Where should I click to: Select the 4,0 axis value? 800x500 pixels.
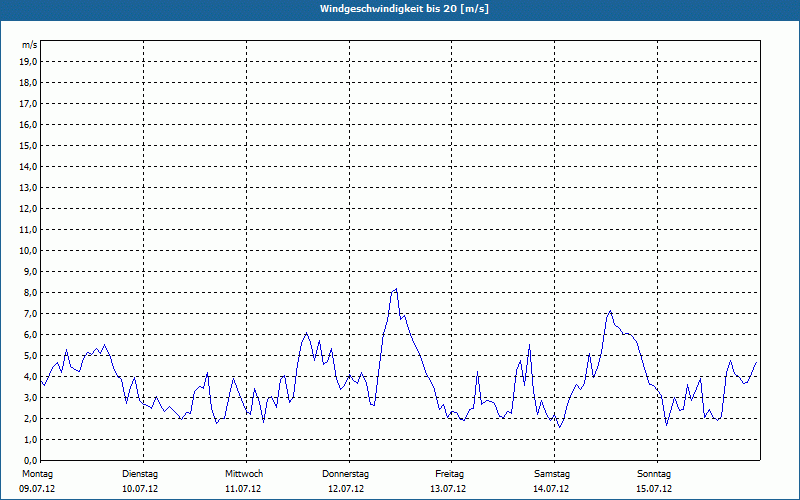[31, 377]
